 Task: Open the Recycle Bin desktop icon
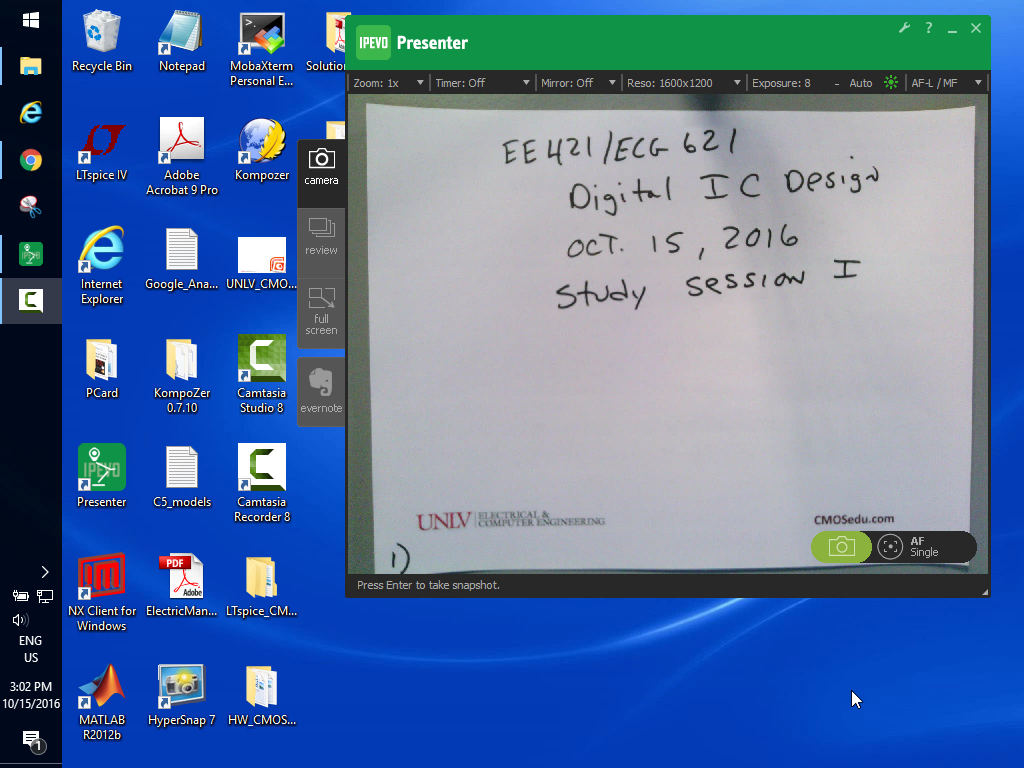coord(101,41)
